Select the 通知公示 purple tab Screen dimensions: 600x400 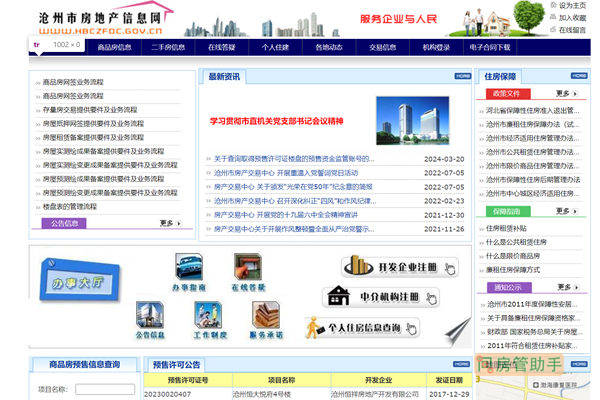point(509,287)
